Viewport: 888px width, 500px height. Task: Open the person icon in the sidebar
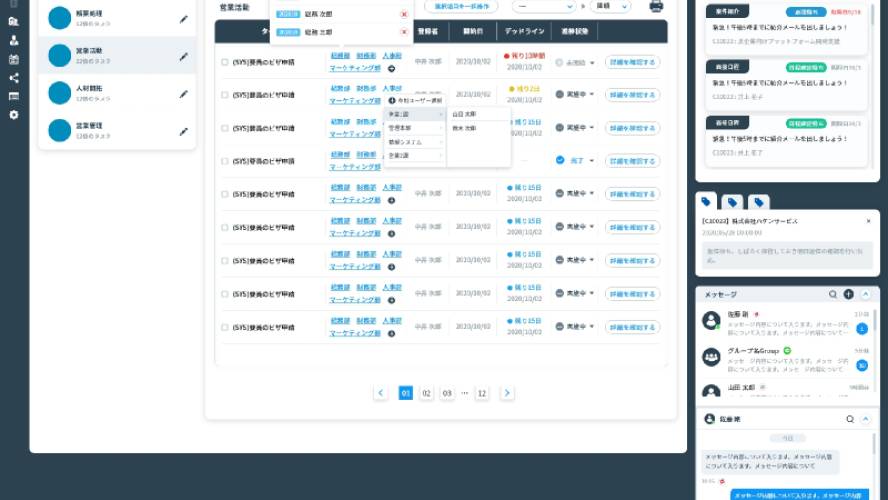pyautogui.click(x=14, y=40)
